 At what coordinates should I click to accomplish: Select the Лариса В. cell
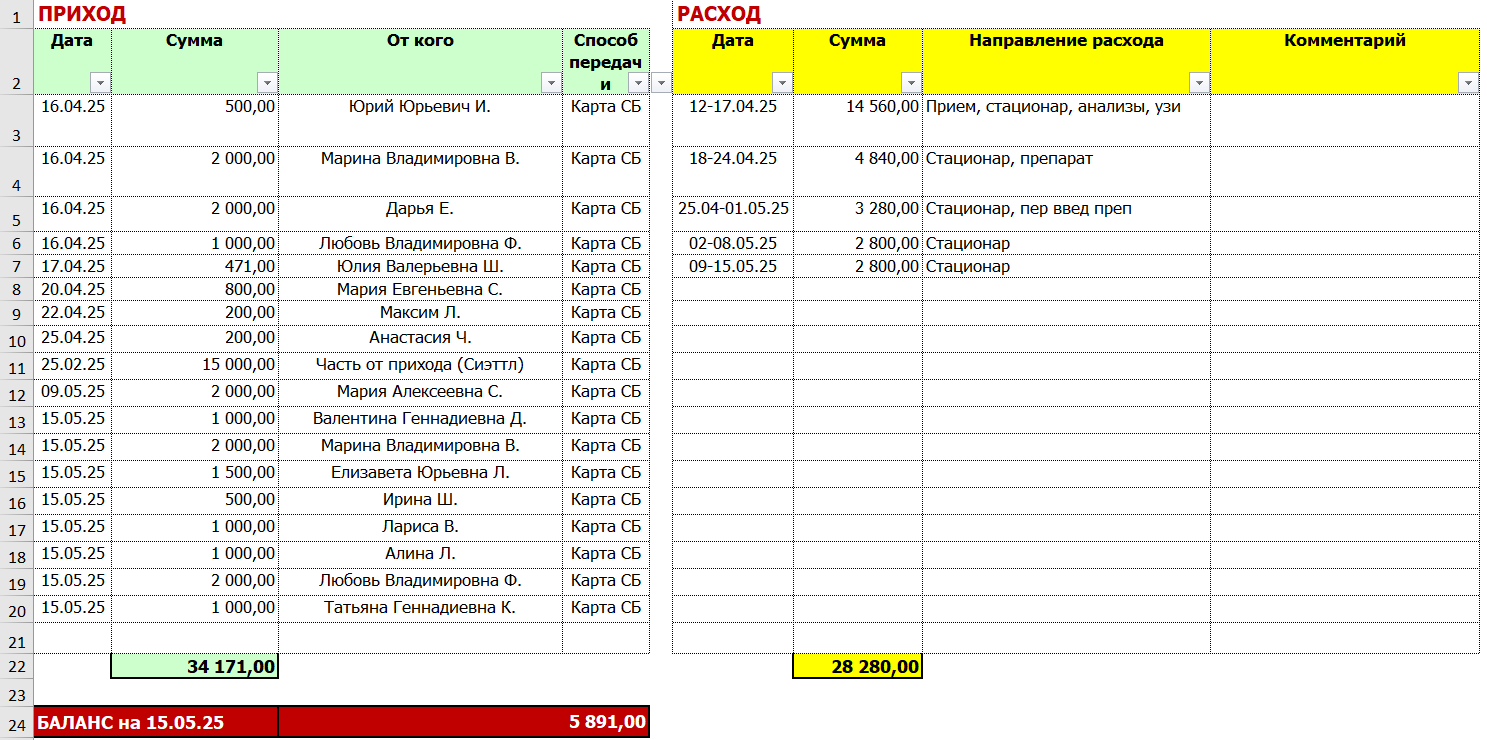pos(421,527)
